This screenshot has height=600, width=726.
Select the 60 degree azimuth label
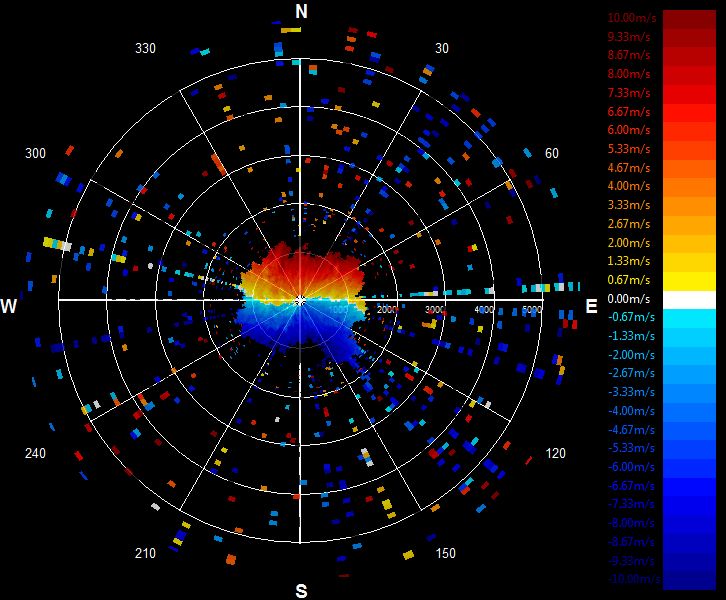pos(551,153)
